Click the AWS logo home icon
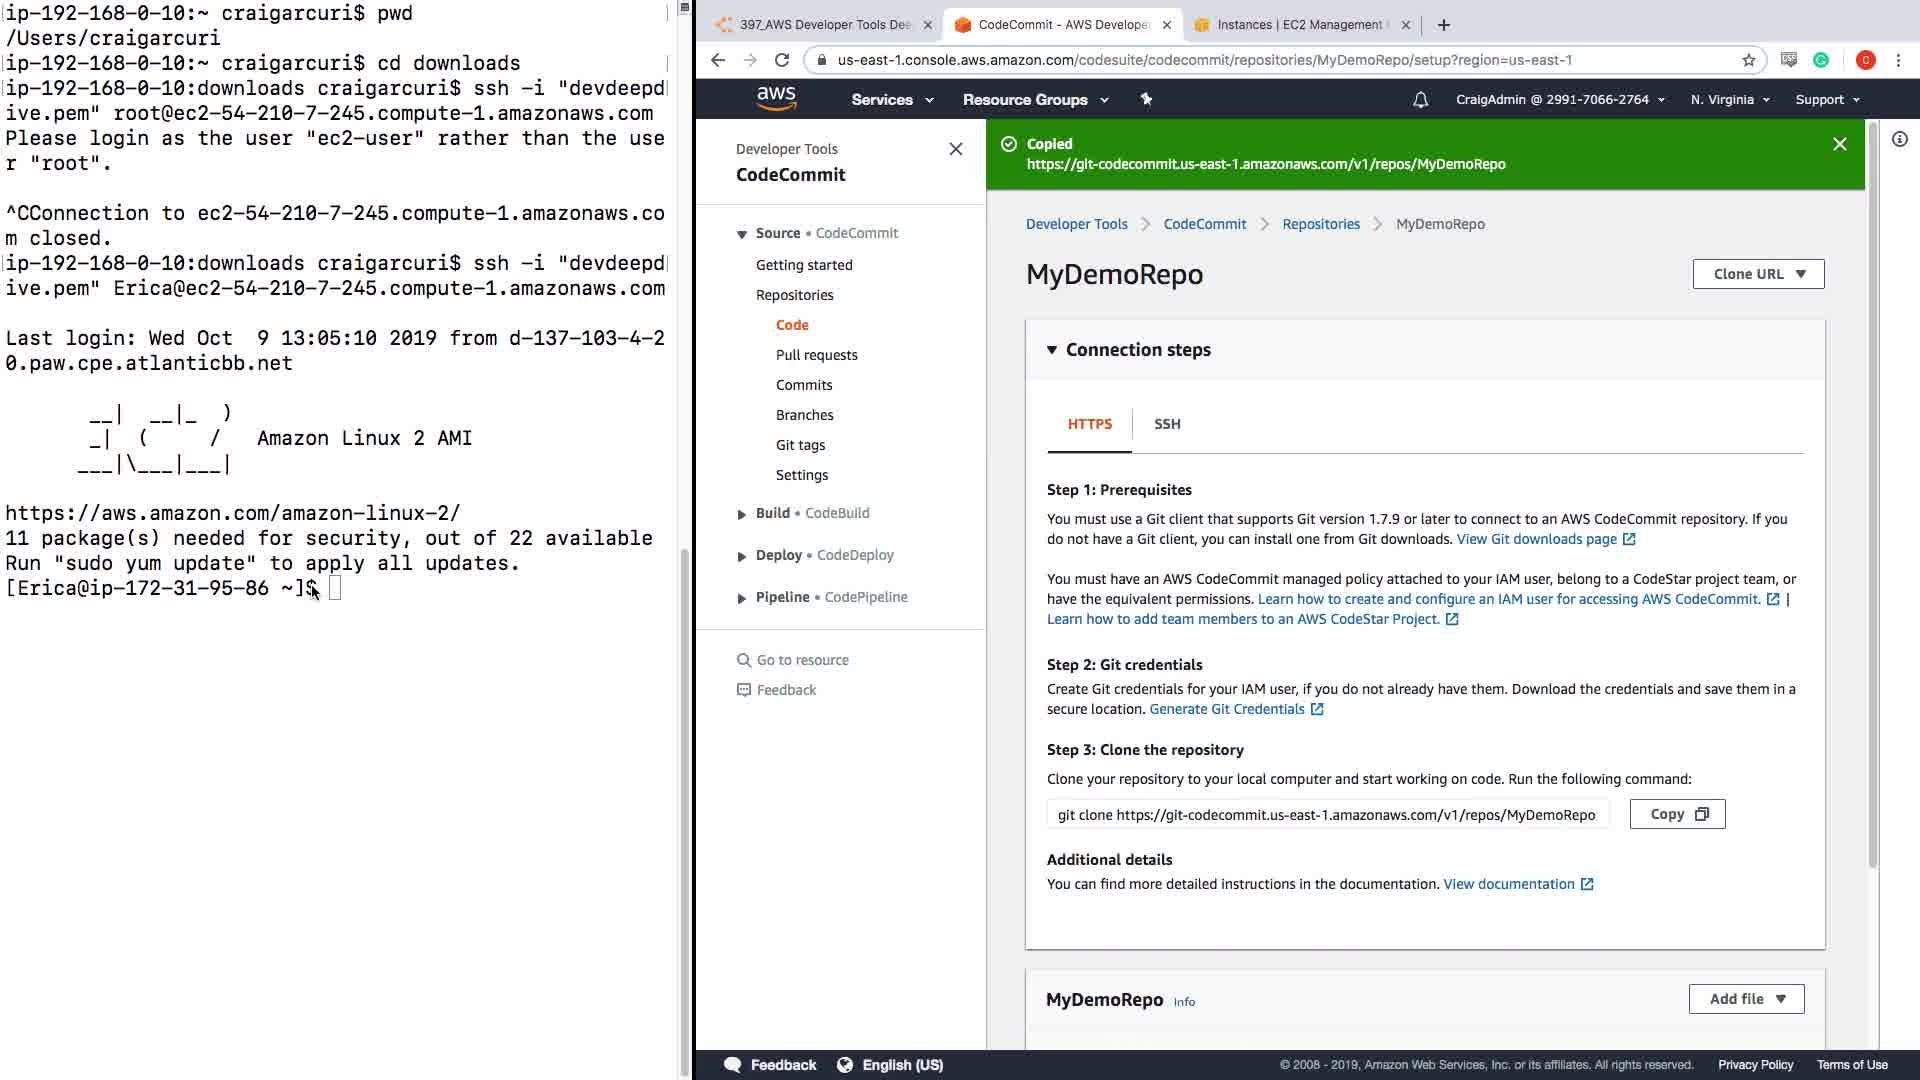Viewport: 1920px width, 1080px height. click(x=776, y=98)
